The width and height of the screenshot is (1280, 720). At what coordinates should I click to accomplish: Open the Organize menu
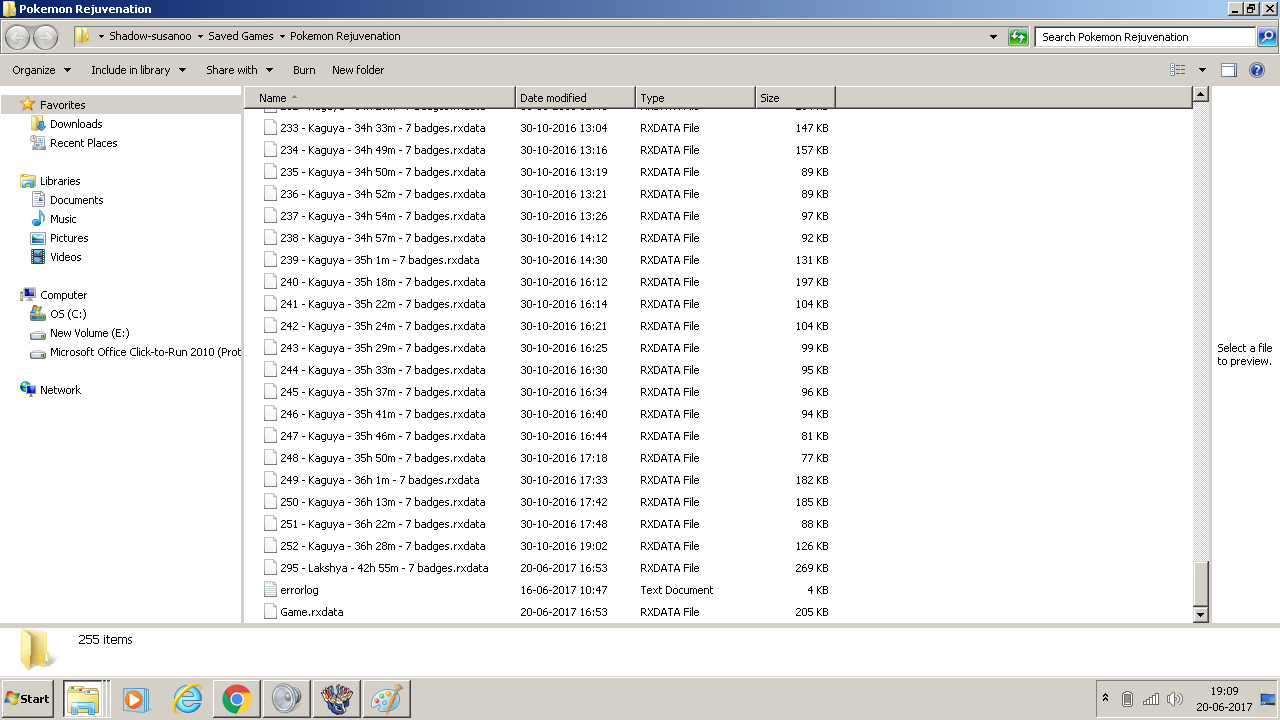(41, 70)
